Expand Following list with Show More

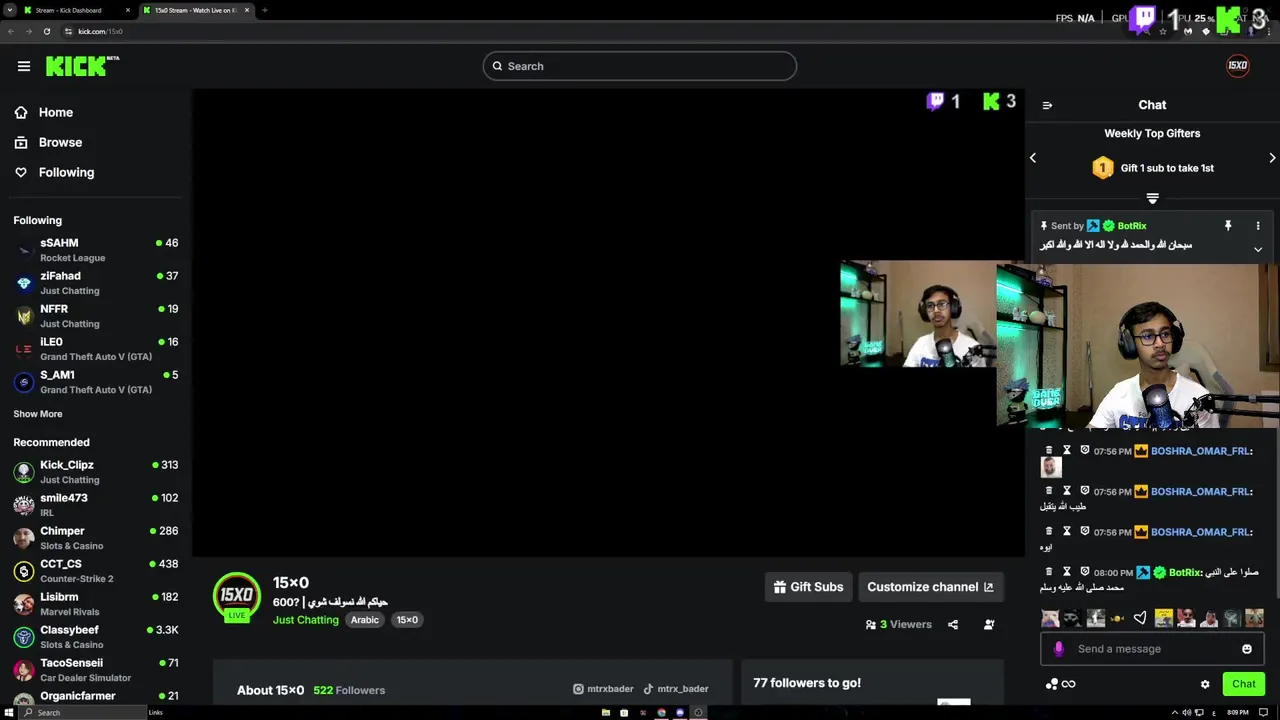pos(38,414)
